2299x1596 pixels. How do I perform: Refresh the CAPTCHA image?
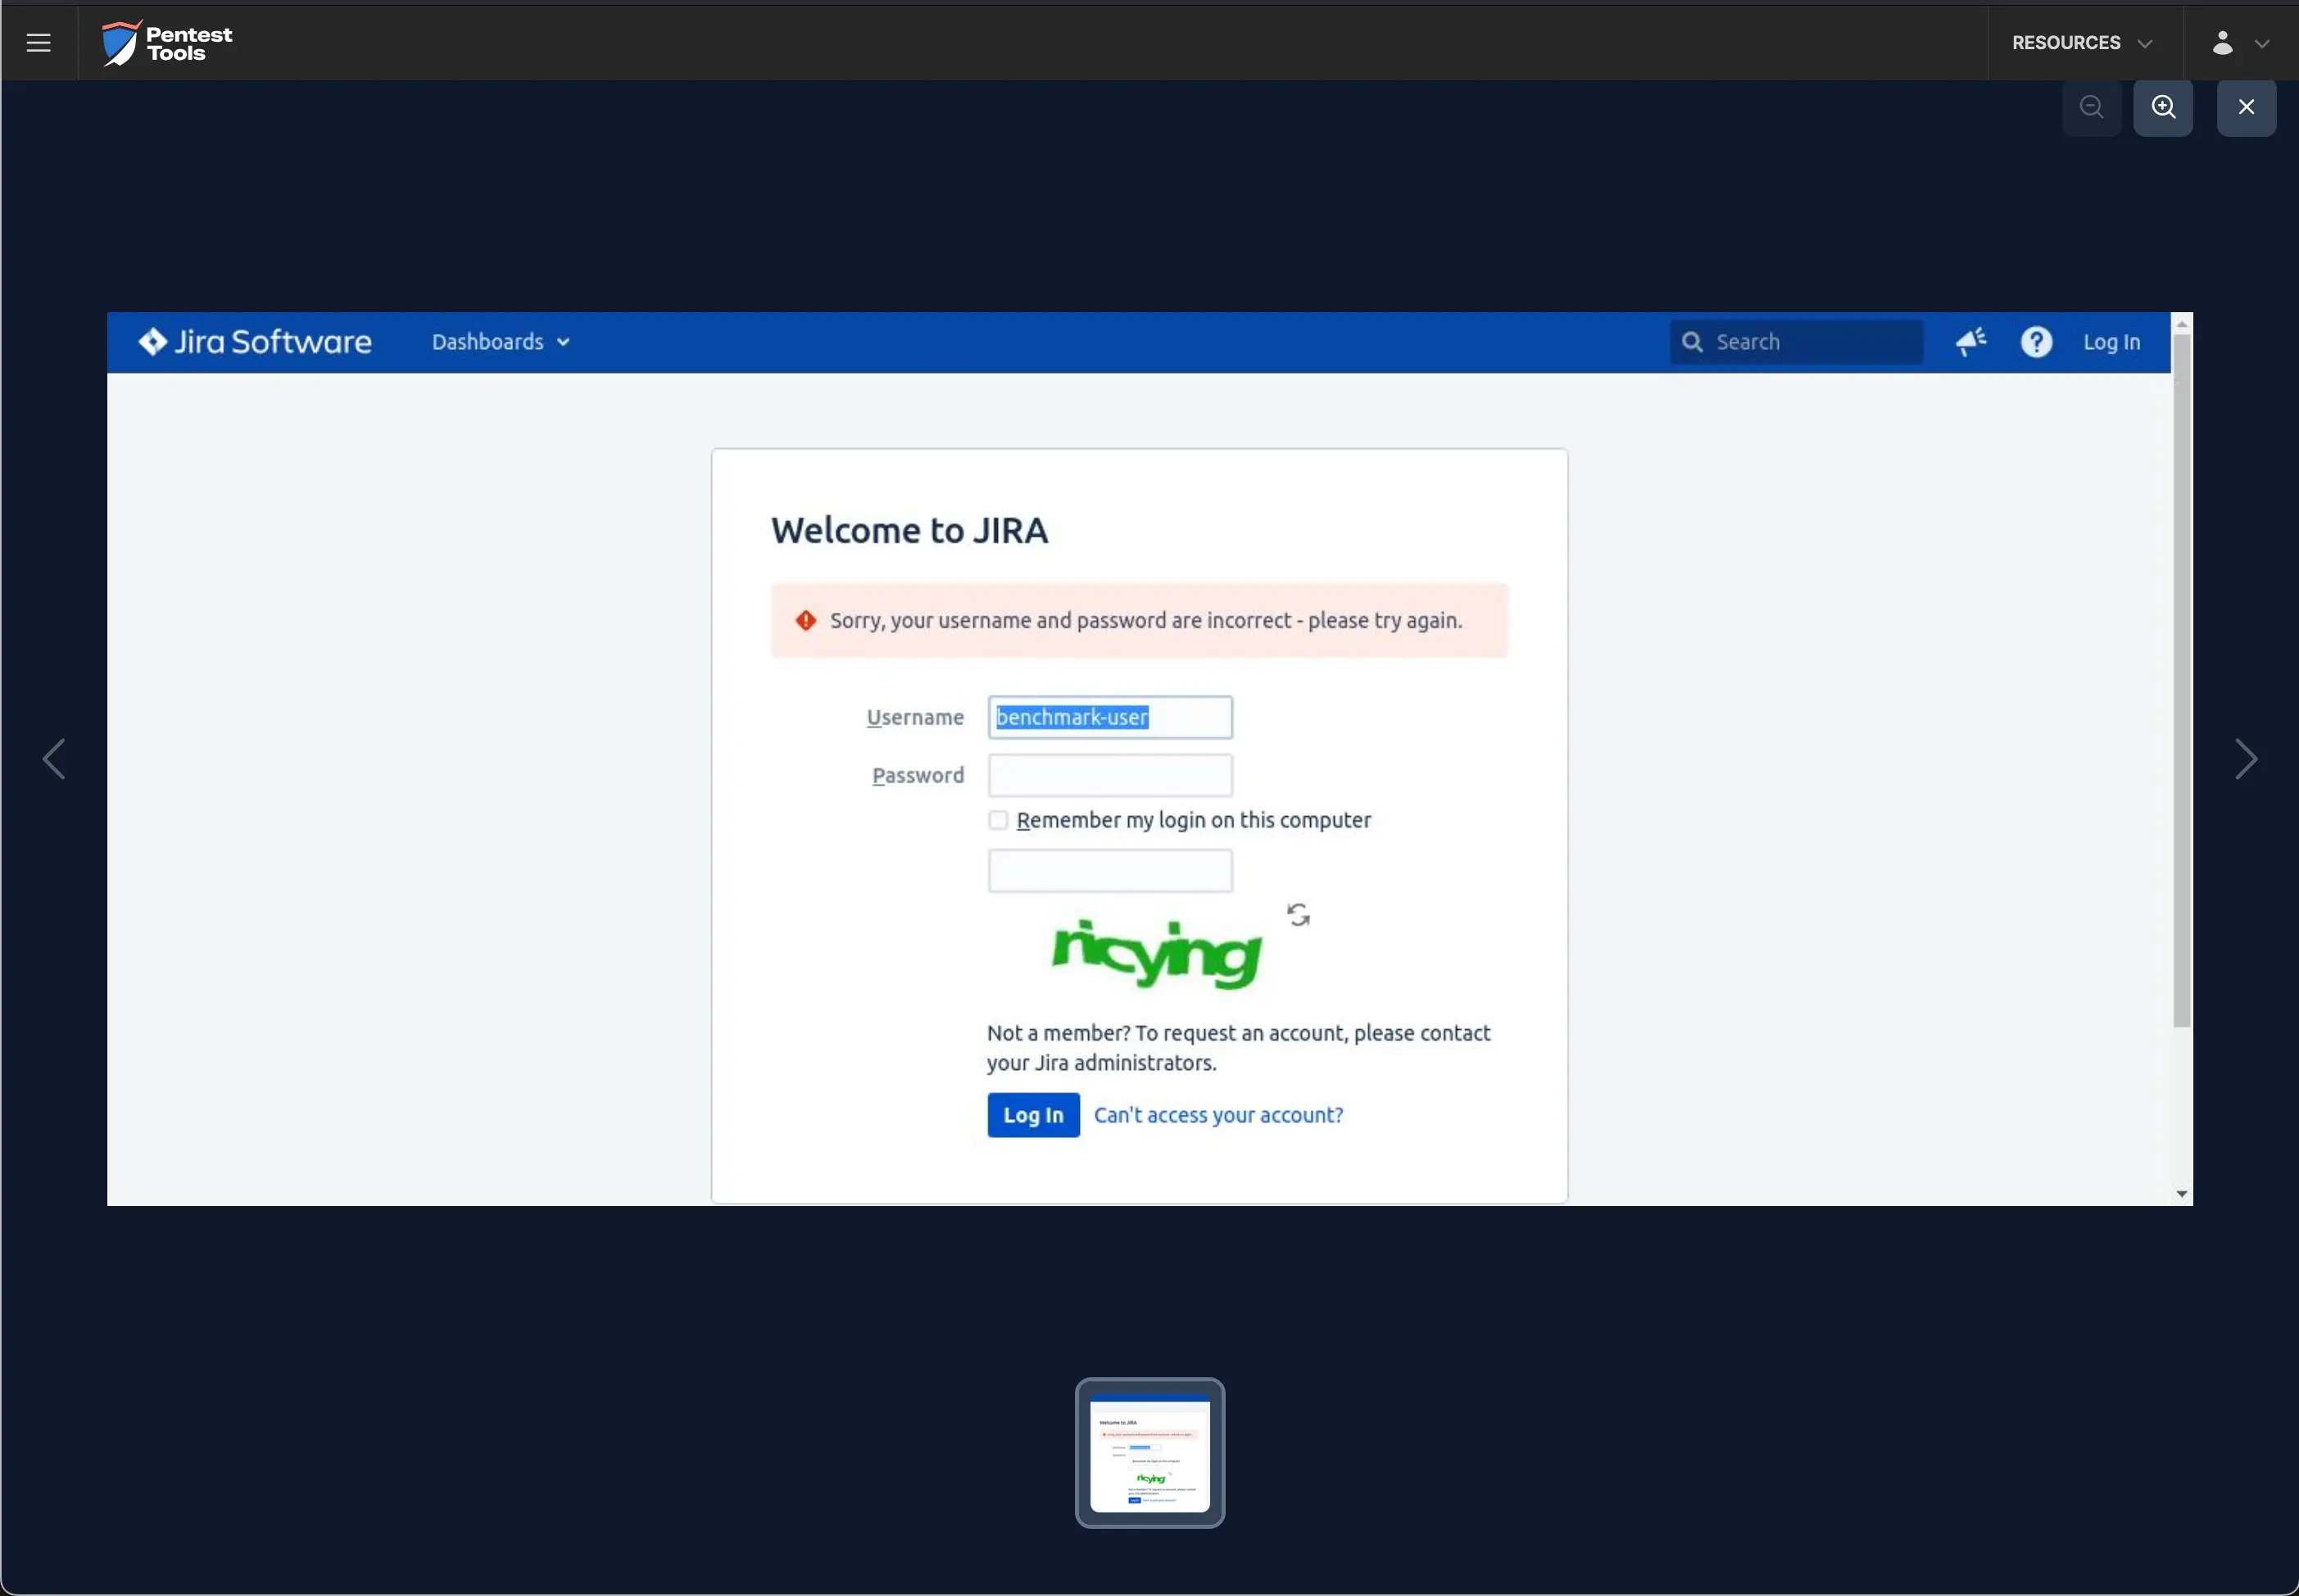tap(1298, 914)
